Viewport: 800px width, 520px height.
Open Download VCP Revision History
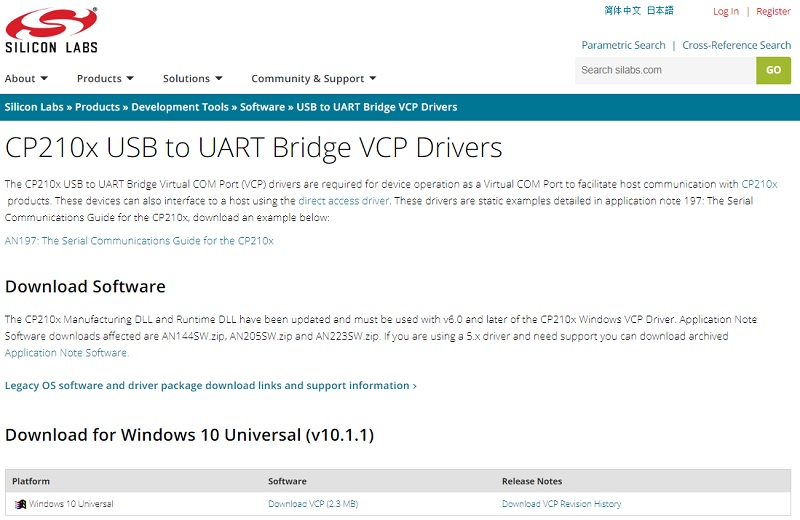[561, 504]
